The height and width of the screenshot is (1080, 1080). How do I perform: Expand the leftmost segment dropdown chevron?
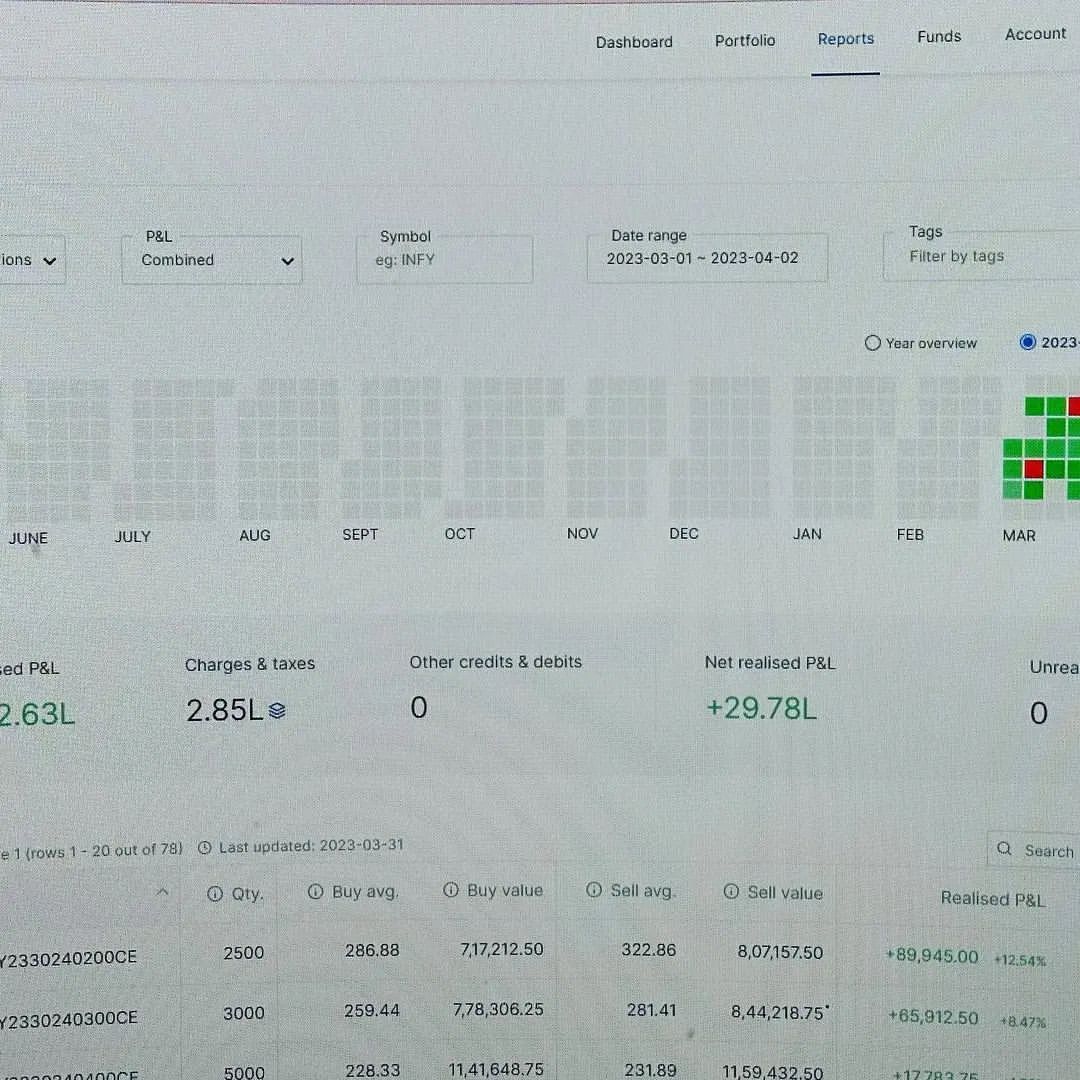(50, 261)
